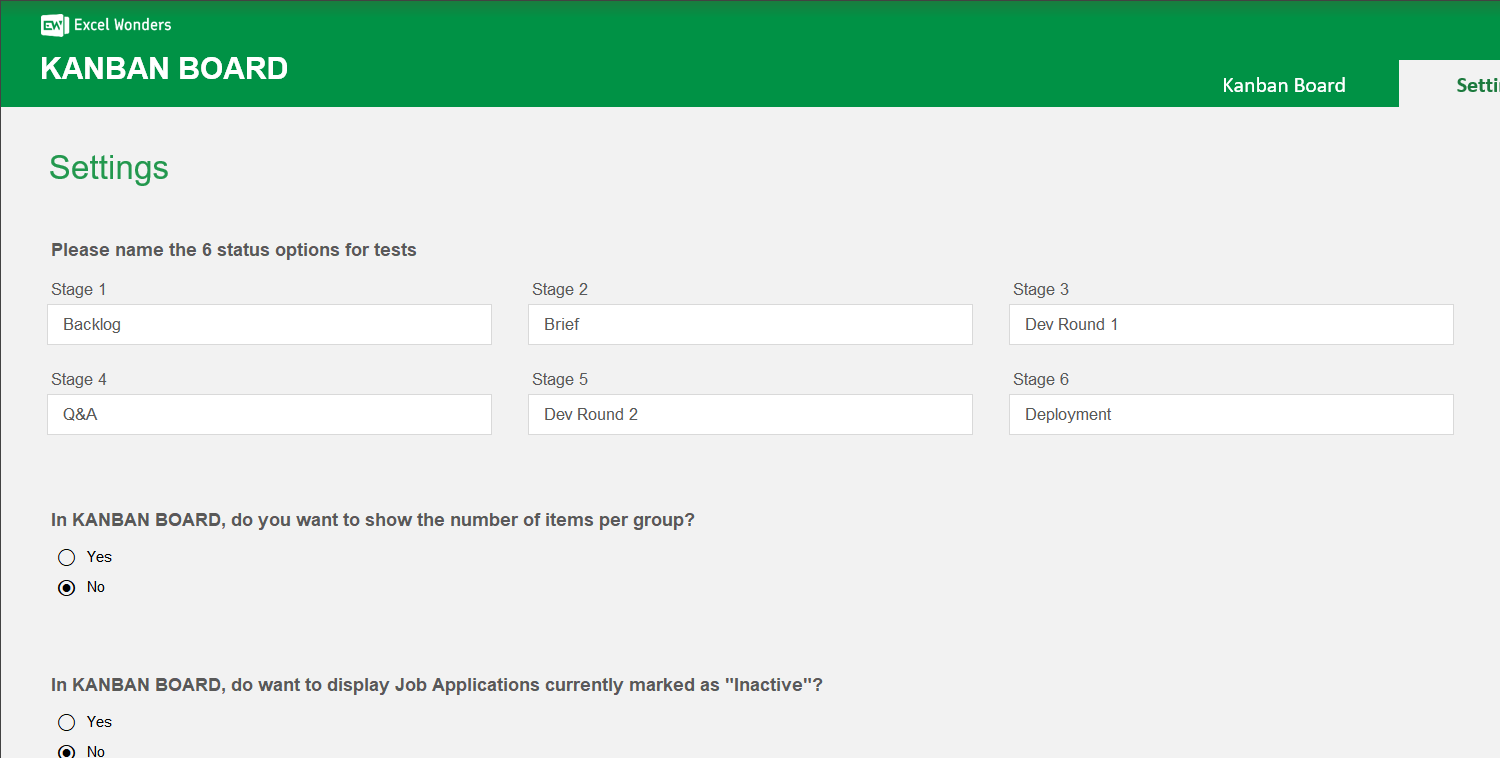Viewport: 1500px width, 758px height.
Task: Click the Excel Wonders brand link
Action: pos(120,25)
